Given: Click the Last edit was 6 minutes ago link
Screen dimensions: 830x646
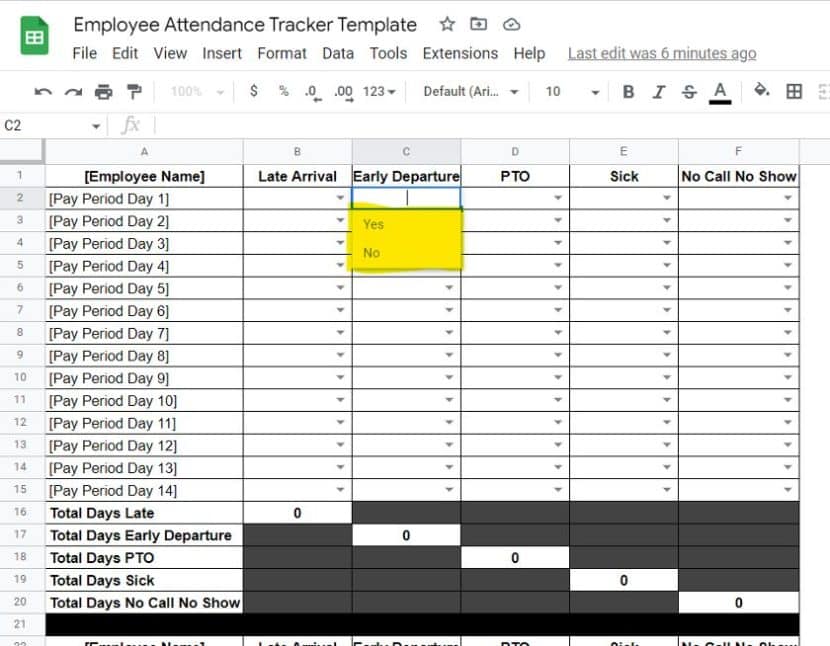Looking at the screenshot, I should coord(661,53).
